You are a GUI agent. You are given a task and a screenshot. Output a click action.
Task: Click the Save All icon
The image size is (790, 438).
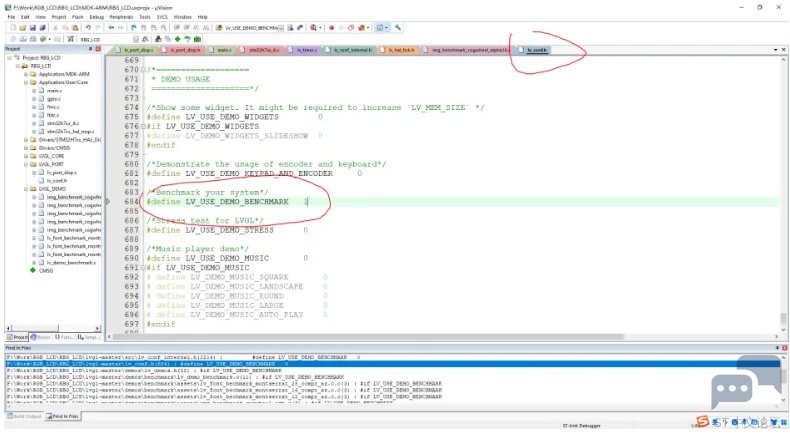coord(42,28)
